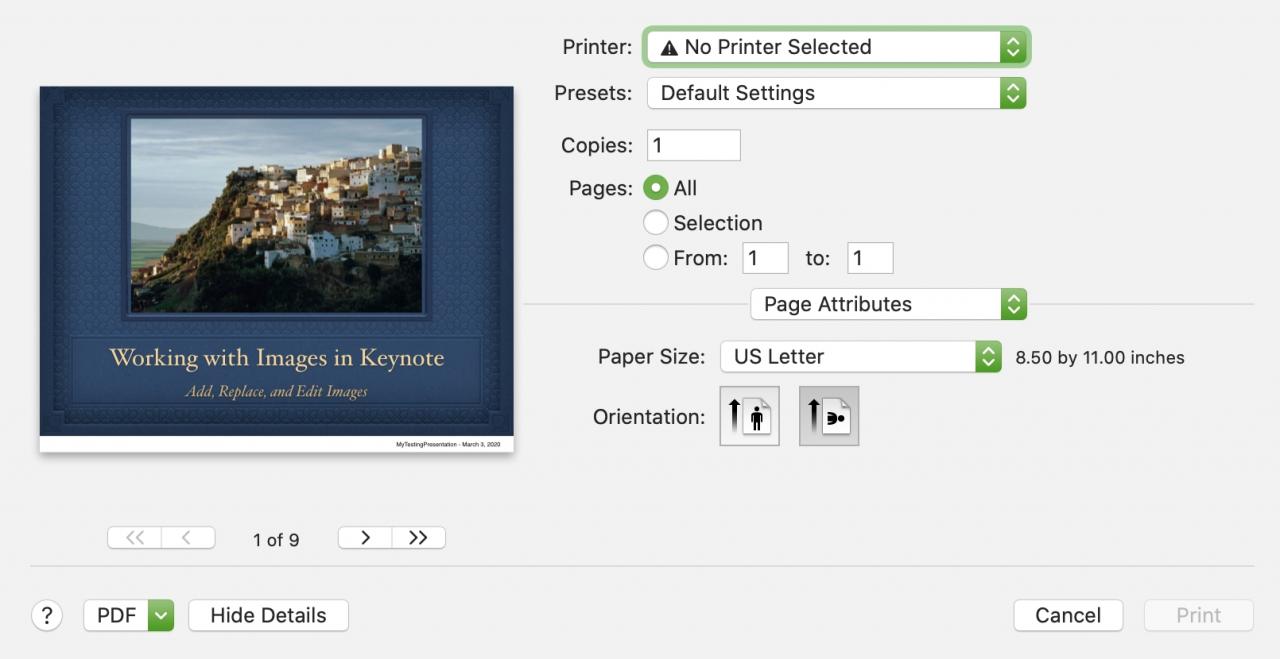Open the Paper Size US Letter dropdown
Viewport: 1280px width, 659px height.
click(x=861, y=356)
